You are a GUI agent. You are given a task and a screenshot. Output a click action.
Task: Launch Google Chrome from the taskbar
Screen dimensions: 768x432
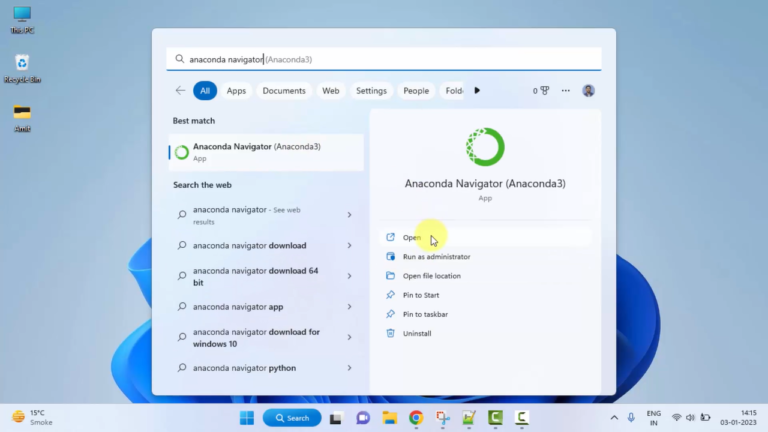[x=416, y=418]
